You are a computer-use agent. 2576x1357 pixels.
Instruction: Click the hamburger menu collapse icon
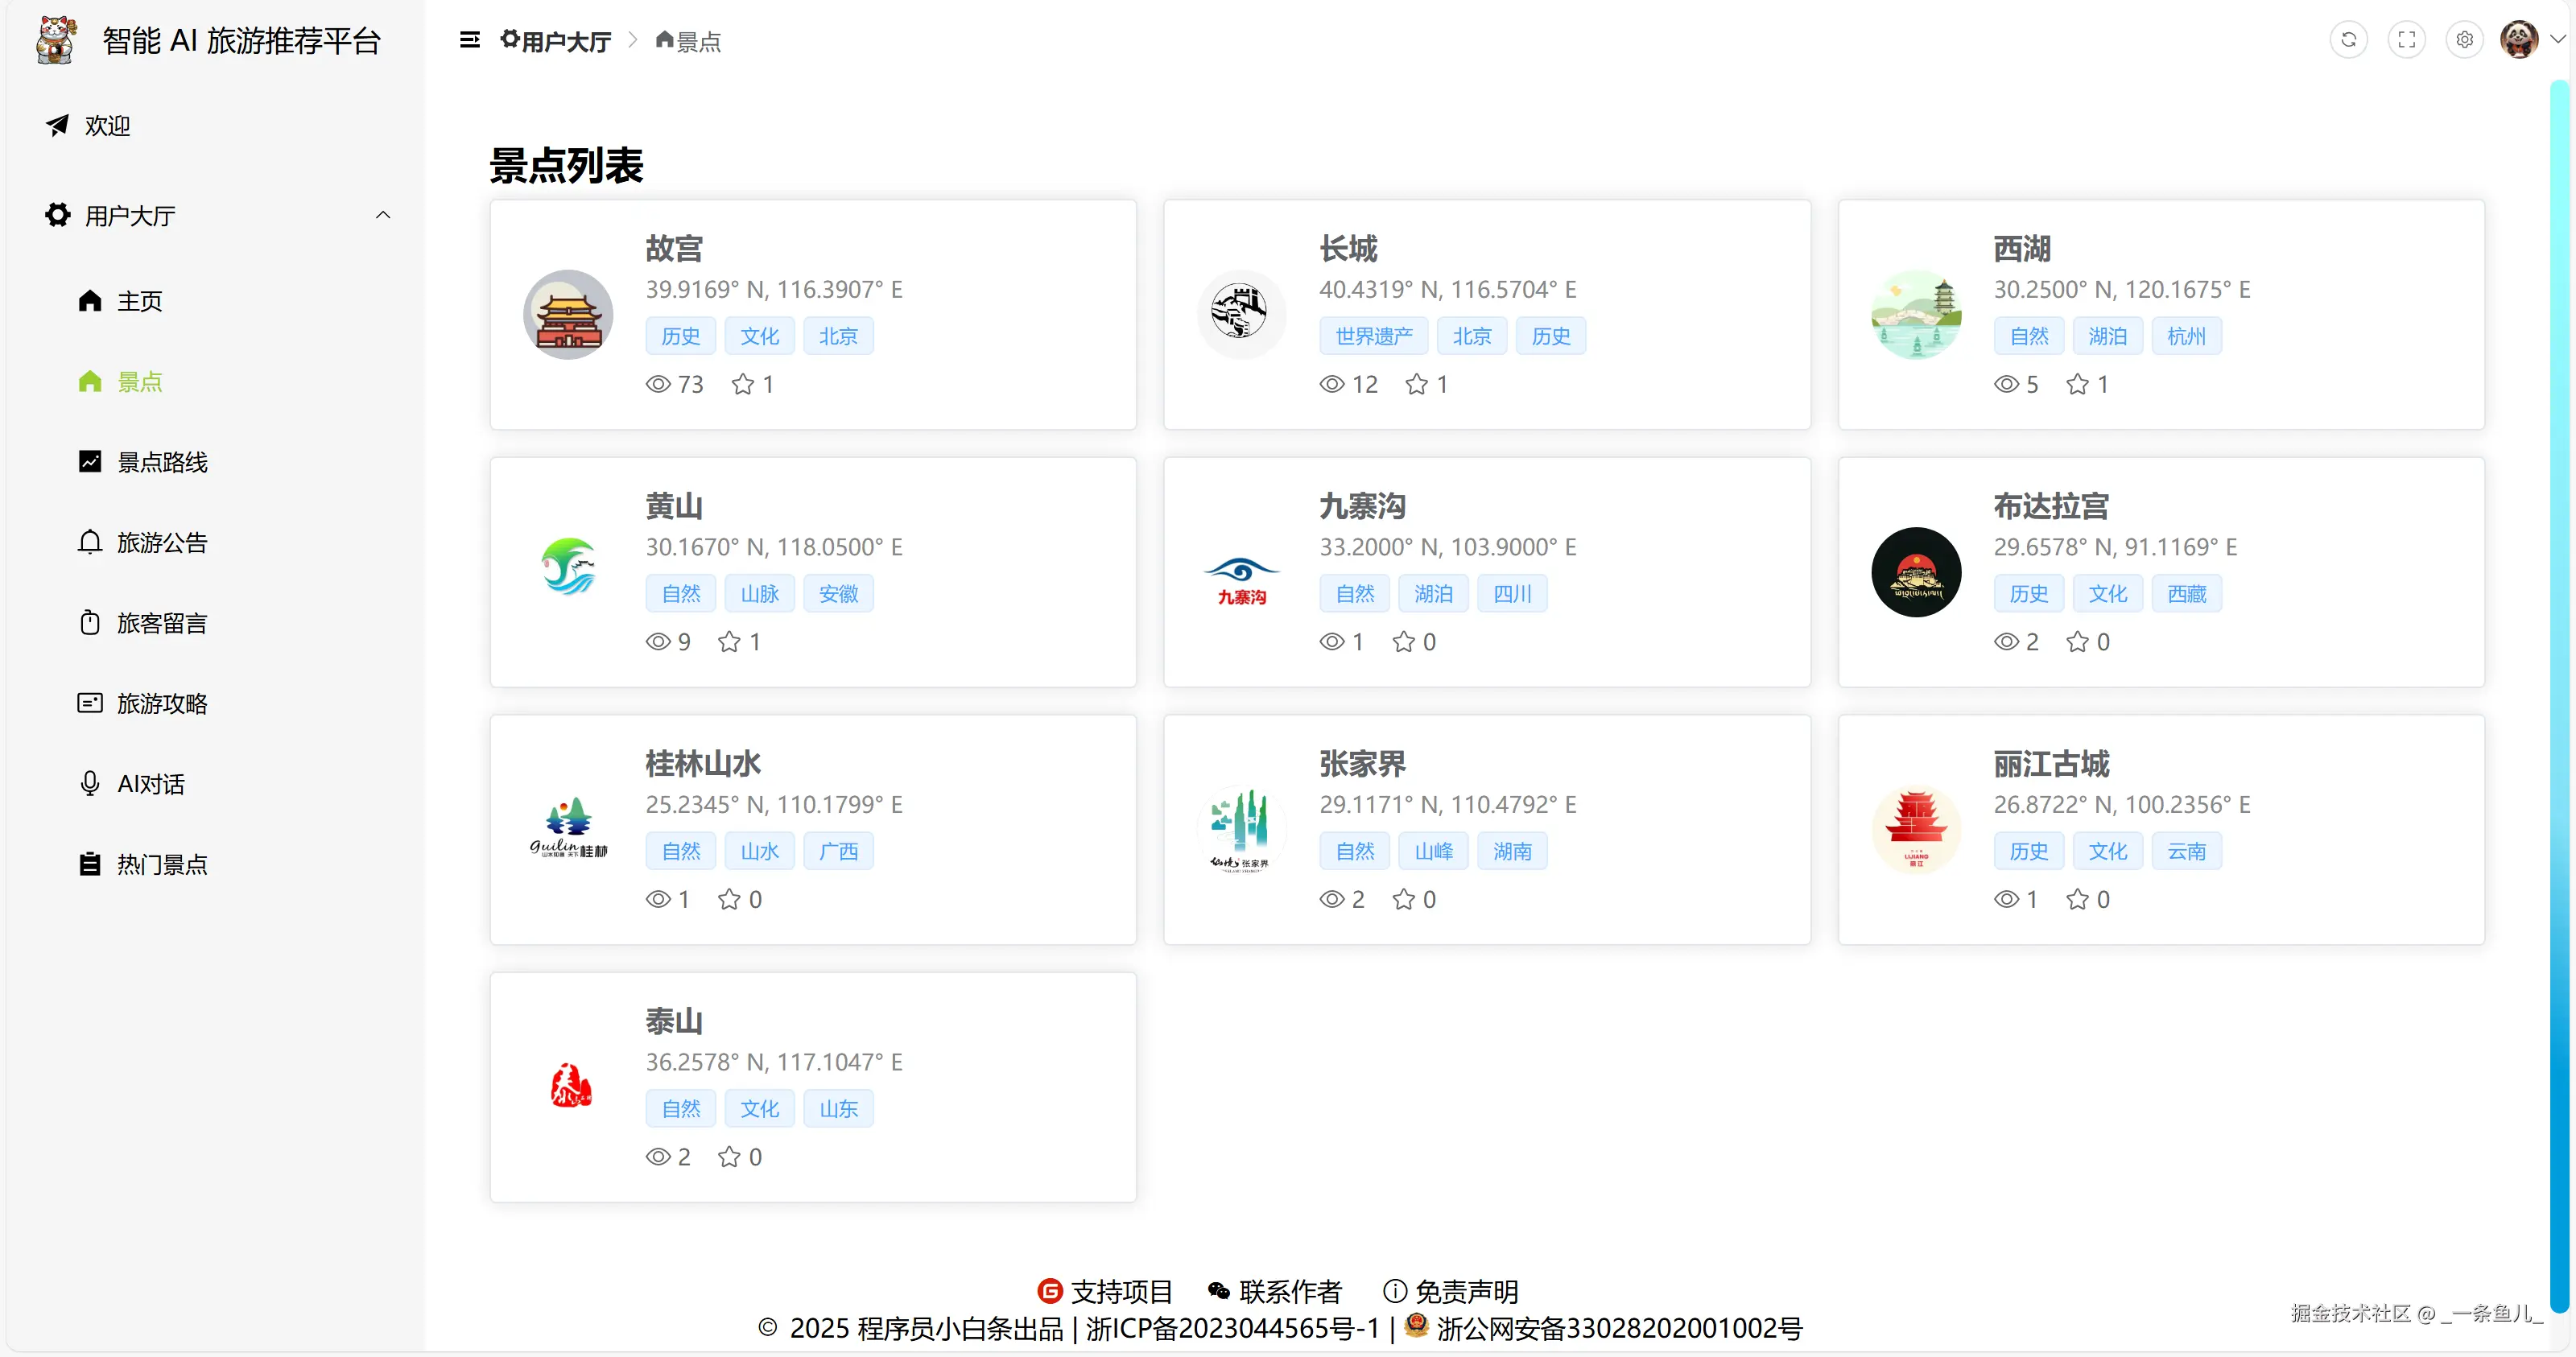pyautogui.click(x=469, y=40)
